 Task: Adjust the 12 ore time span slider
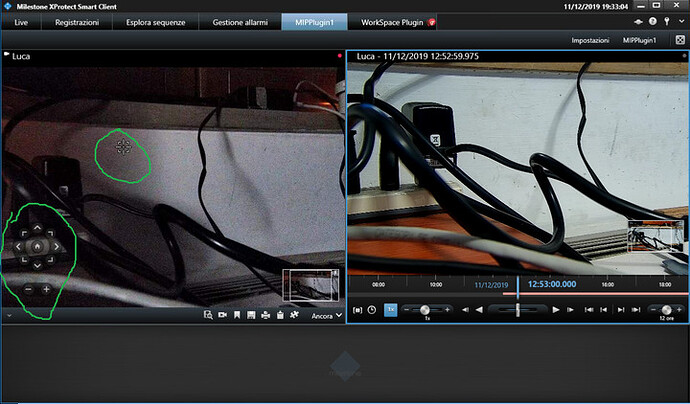point(665,310)
